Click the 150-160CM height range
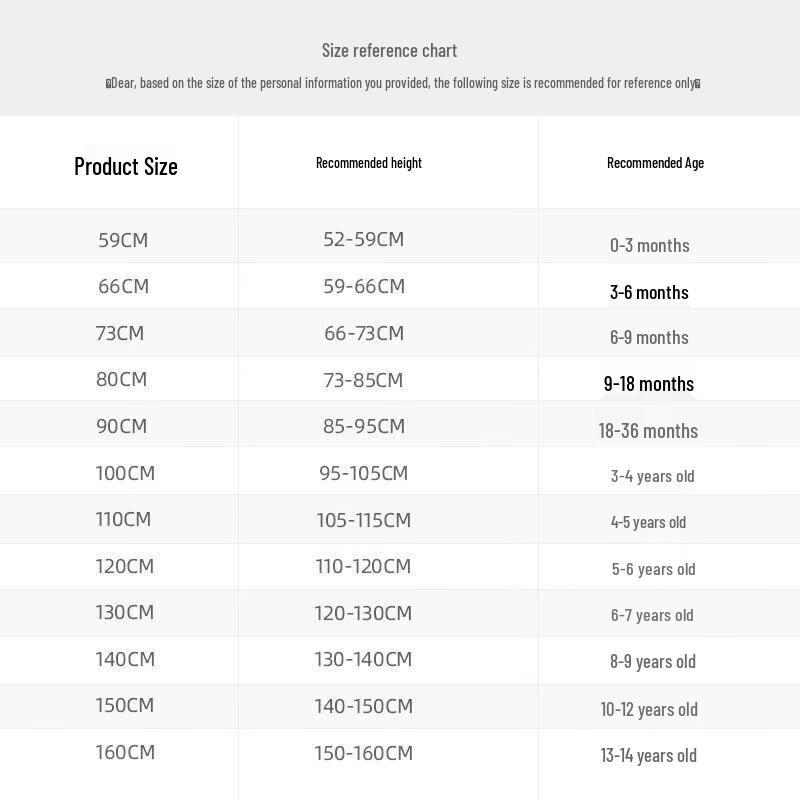Screen dimensions: 800x800 click(x=363, y=753)
